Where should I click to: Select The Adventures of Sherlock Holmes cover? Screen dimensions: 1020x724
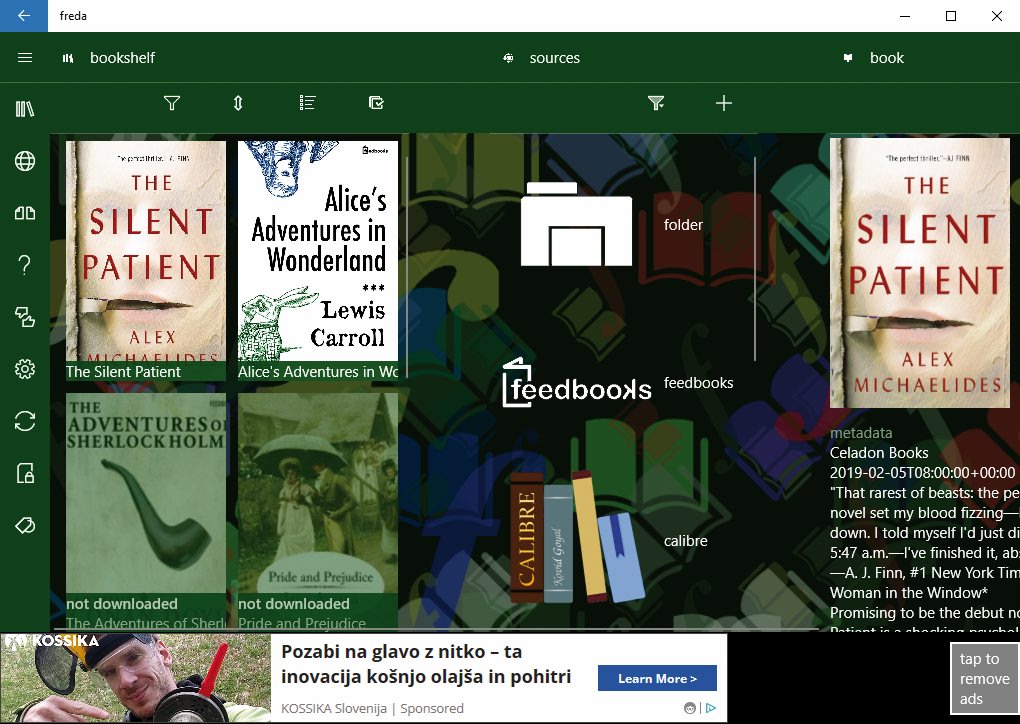click(x=146, y=493)
